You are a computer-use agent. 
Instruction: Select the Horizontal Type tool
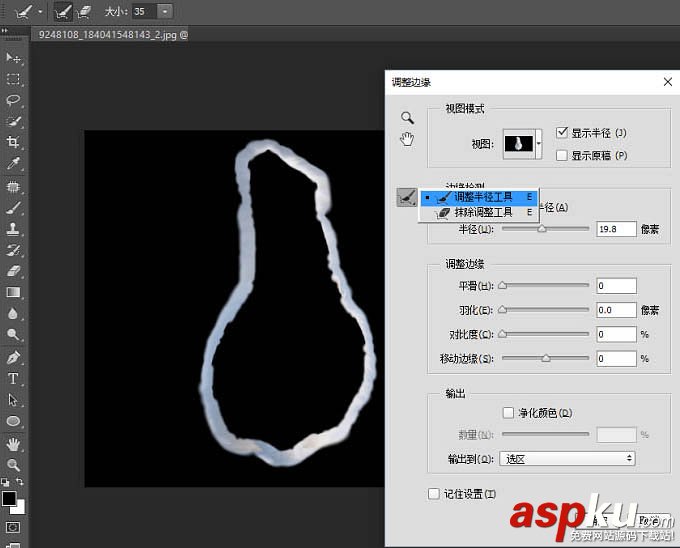click(x=13, y=379)
